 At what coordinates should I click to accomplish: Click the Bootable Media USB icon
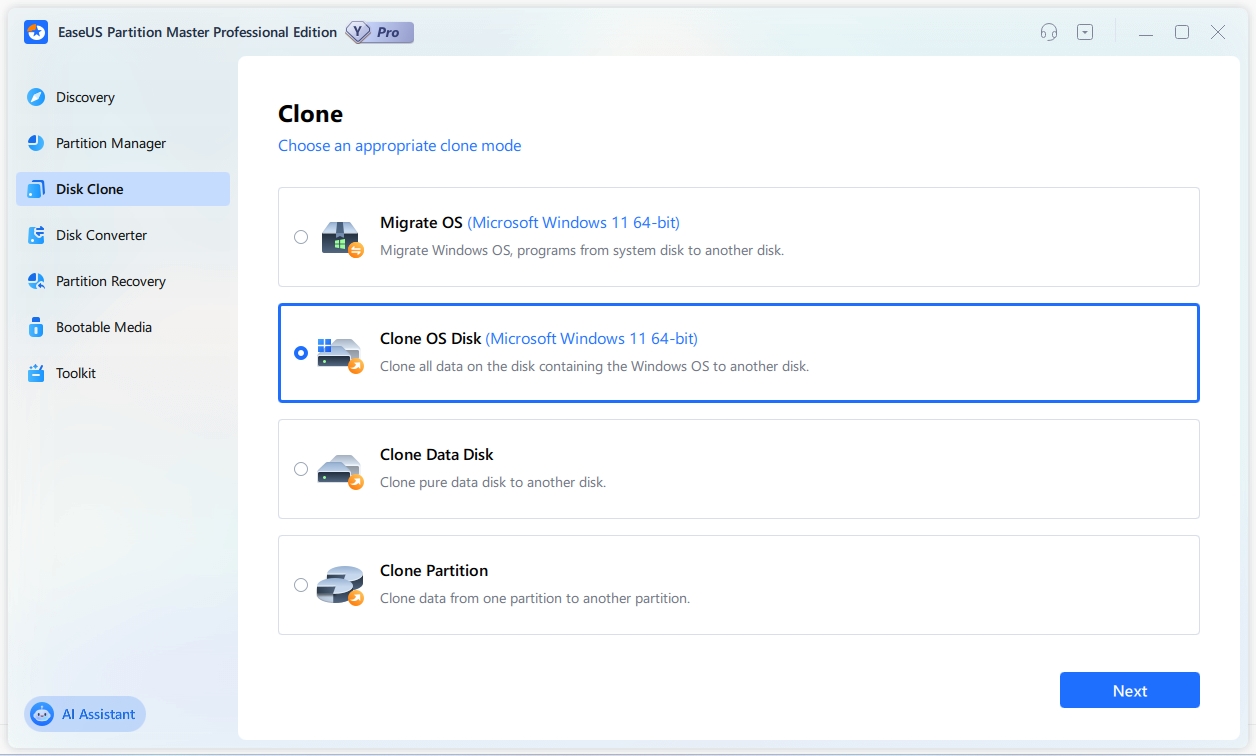36,327
